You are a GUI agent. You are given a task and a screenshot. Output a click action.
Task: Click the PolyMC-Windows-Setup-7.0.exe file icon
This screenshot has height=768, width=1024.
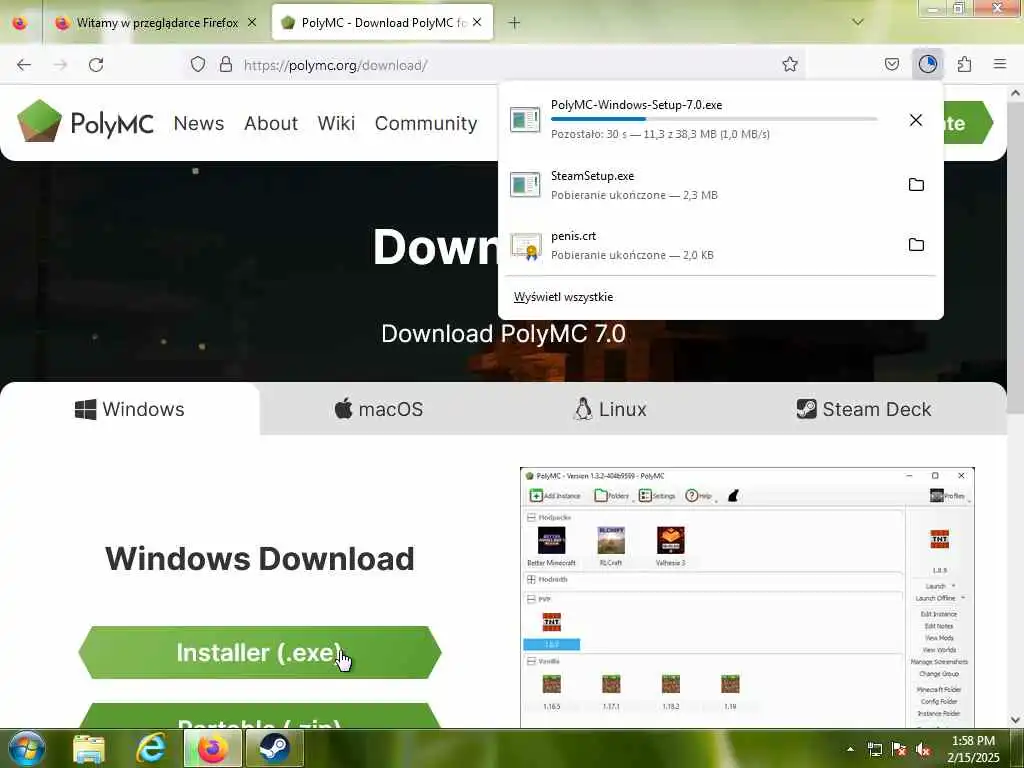(x=525, y=120)
